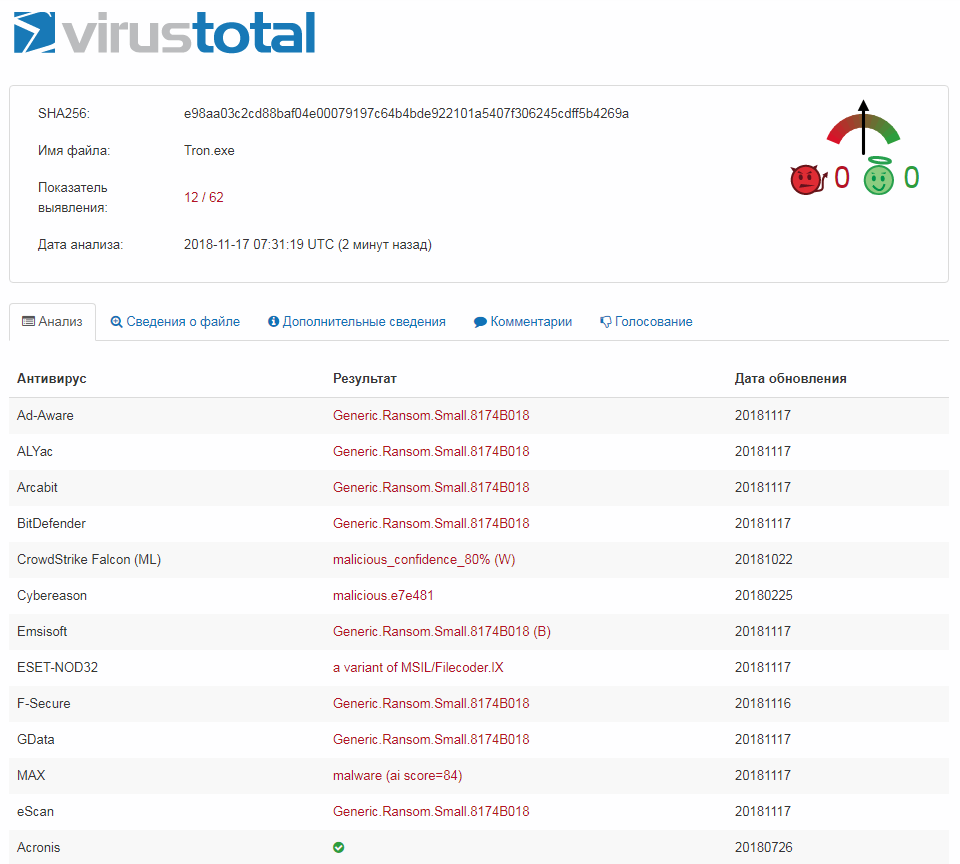
Task: Click update date 20180726 for Acronis
Action: pos(763,847)
